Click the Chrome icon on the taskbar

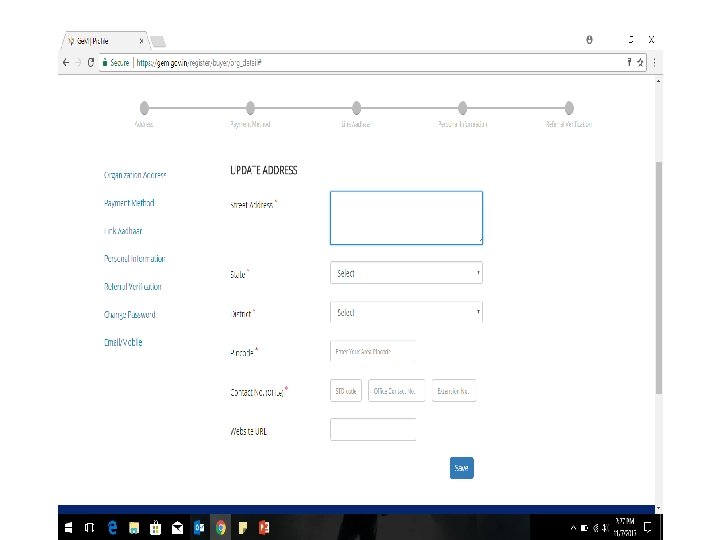(x=221, y=528)
